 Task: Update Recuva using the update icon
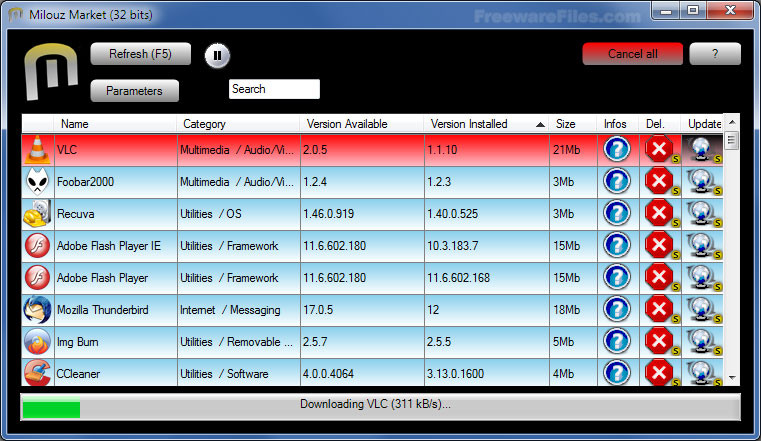702,213
